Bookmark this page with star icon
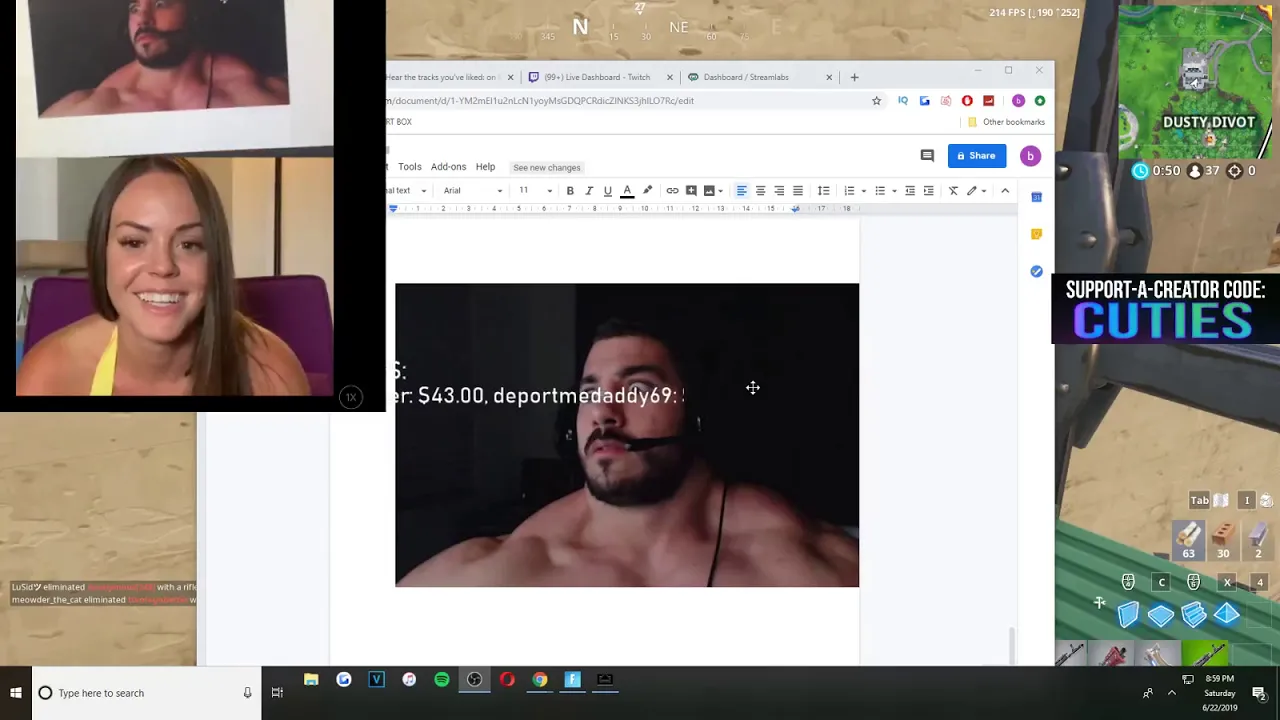1280x720 pixels. [x=876, y=101]
